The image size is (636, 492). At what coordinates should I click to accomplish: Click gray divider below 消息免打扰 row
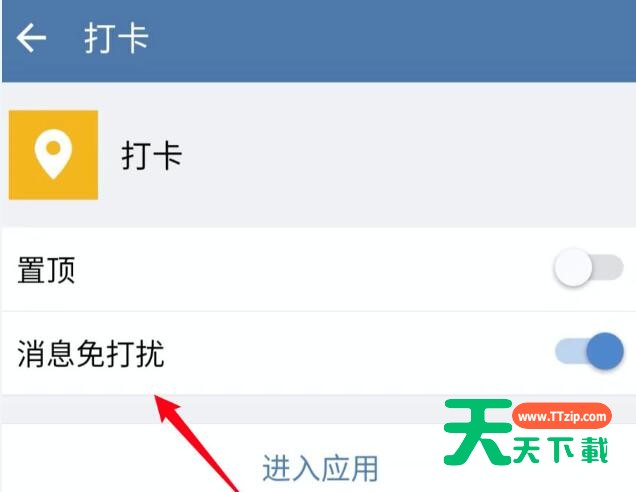pyautogui.click(x=223, y=409)
